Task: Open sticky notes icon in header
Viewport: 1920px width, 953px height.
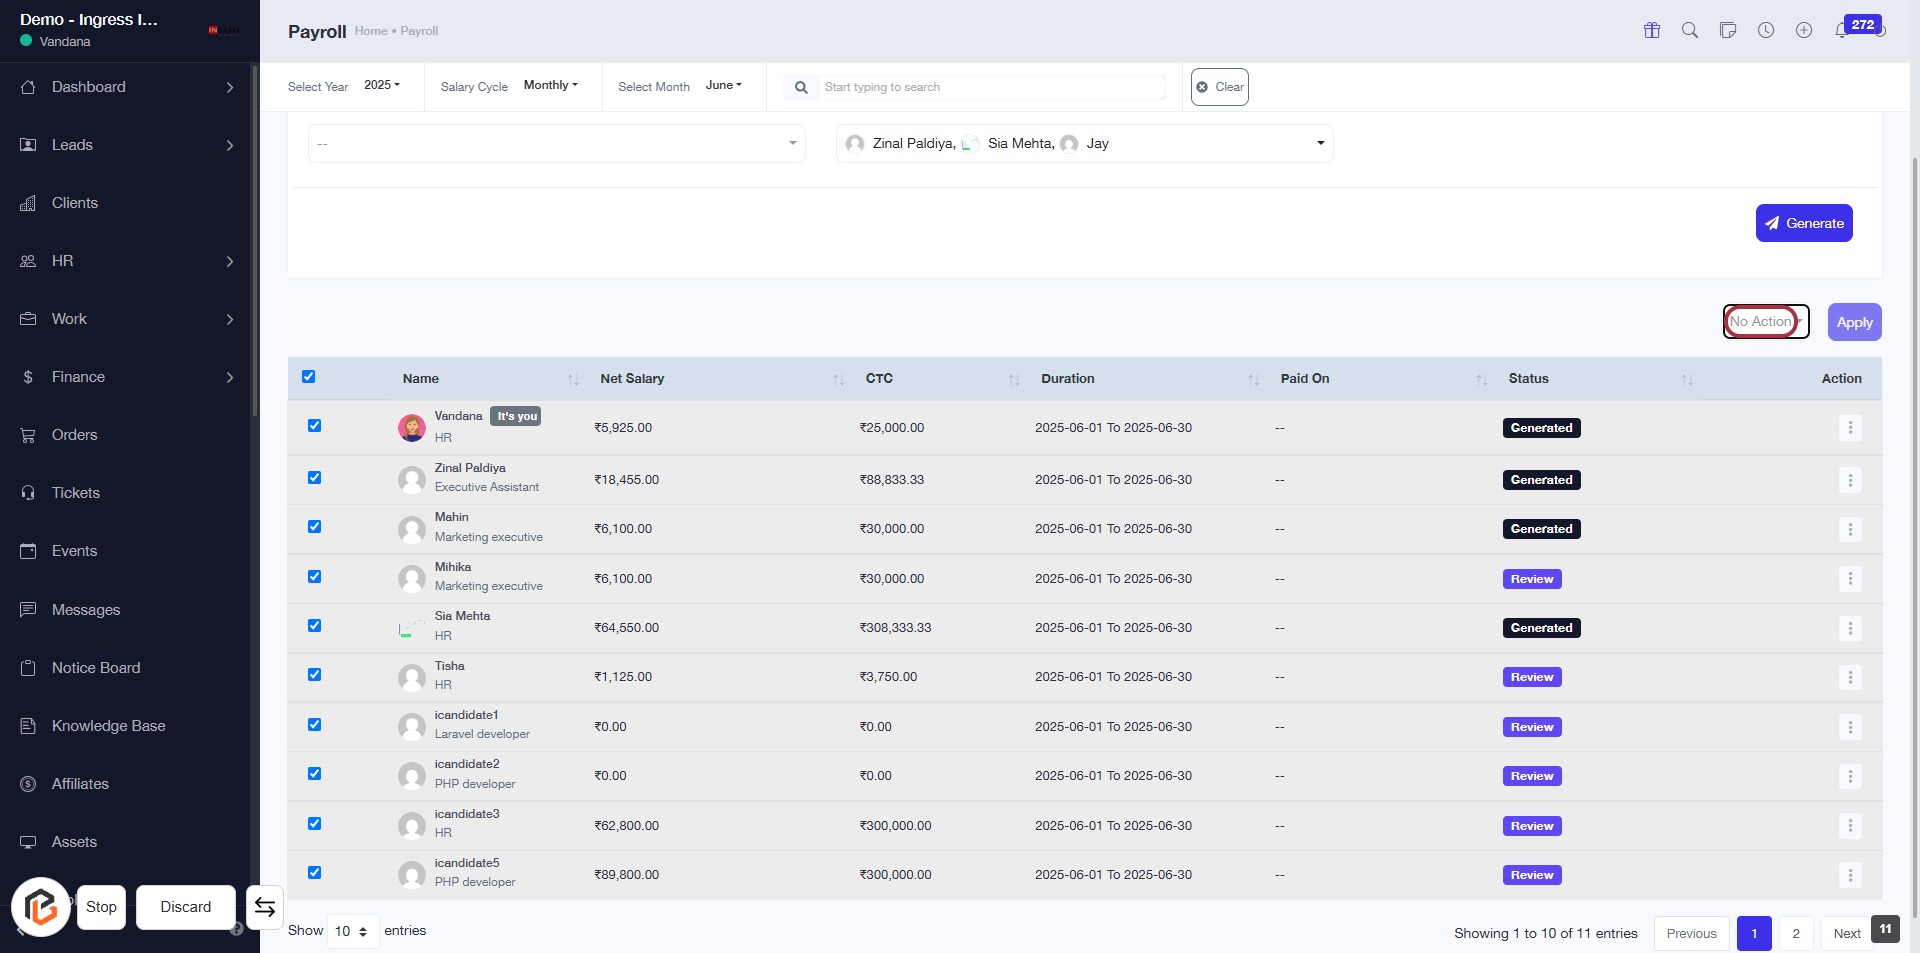Action: tap(1727, 30)
